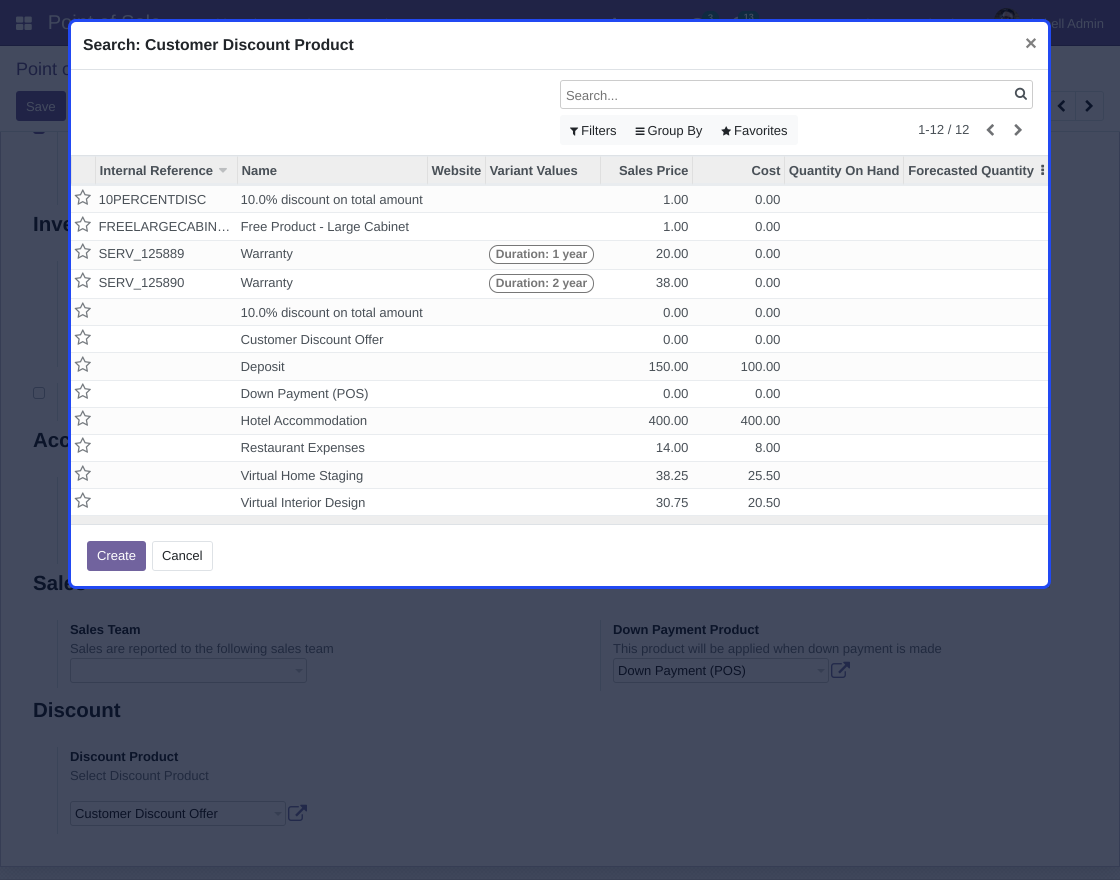This screenshot has width=1120, height=880.
Task: Select the Duration: 2 year tag
Action: tap(541, 283)
